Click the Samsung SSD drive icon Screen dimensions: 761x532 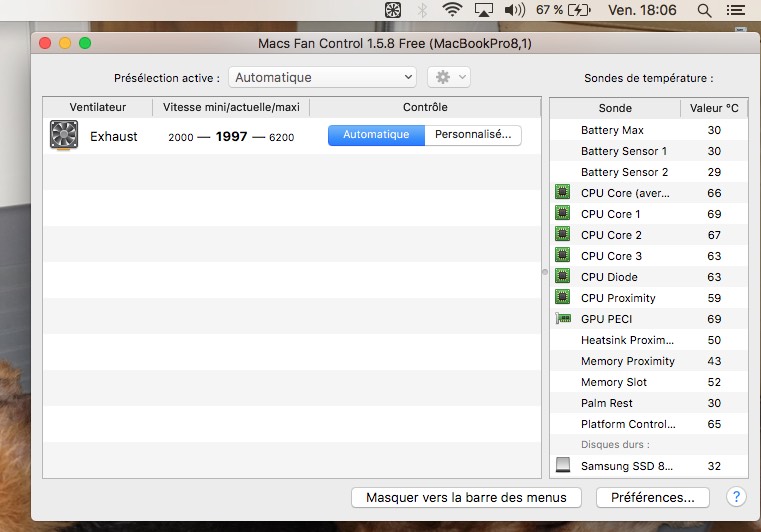pyautogui.click(x=562, y=465)
